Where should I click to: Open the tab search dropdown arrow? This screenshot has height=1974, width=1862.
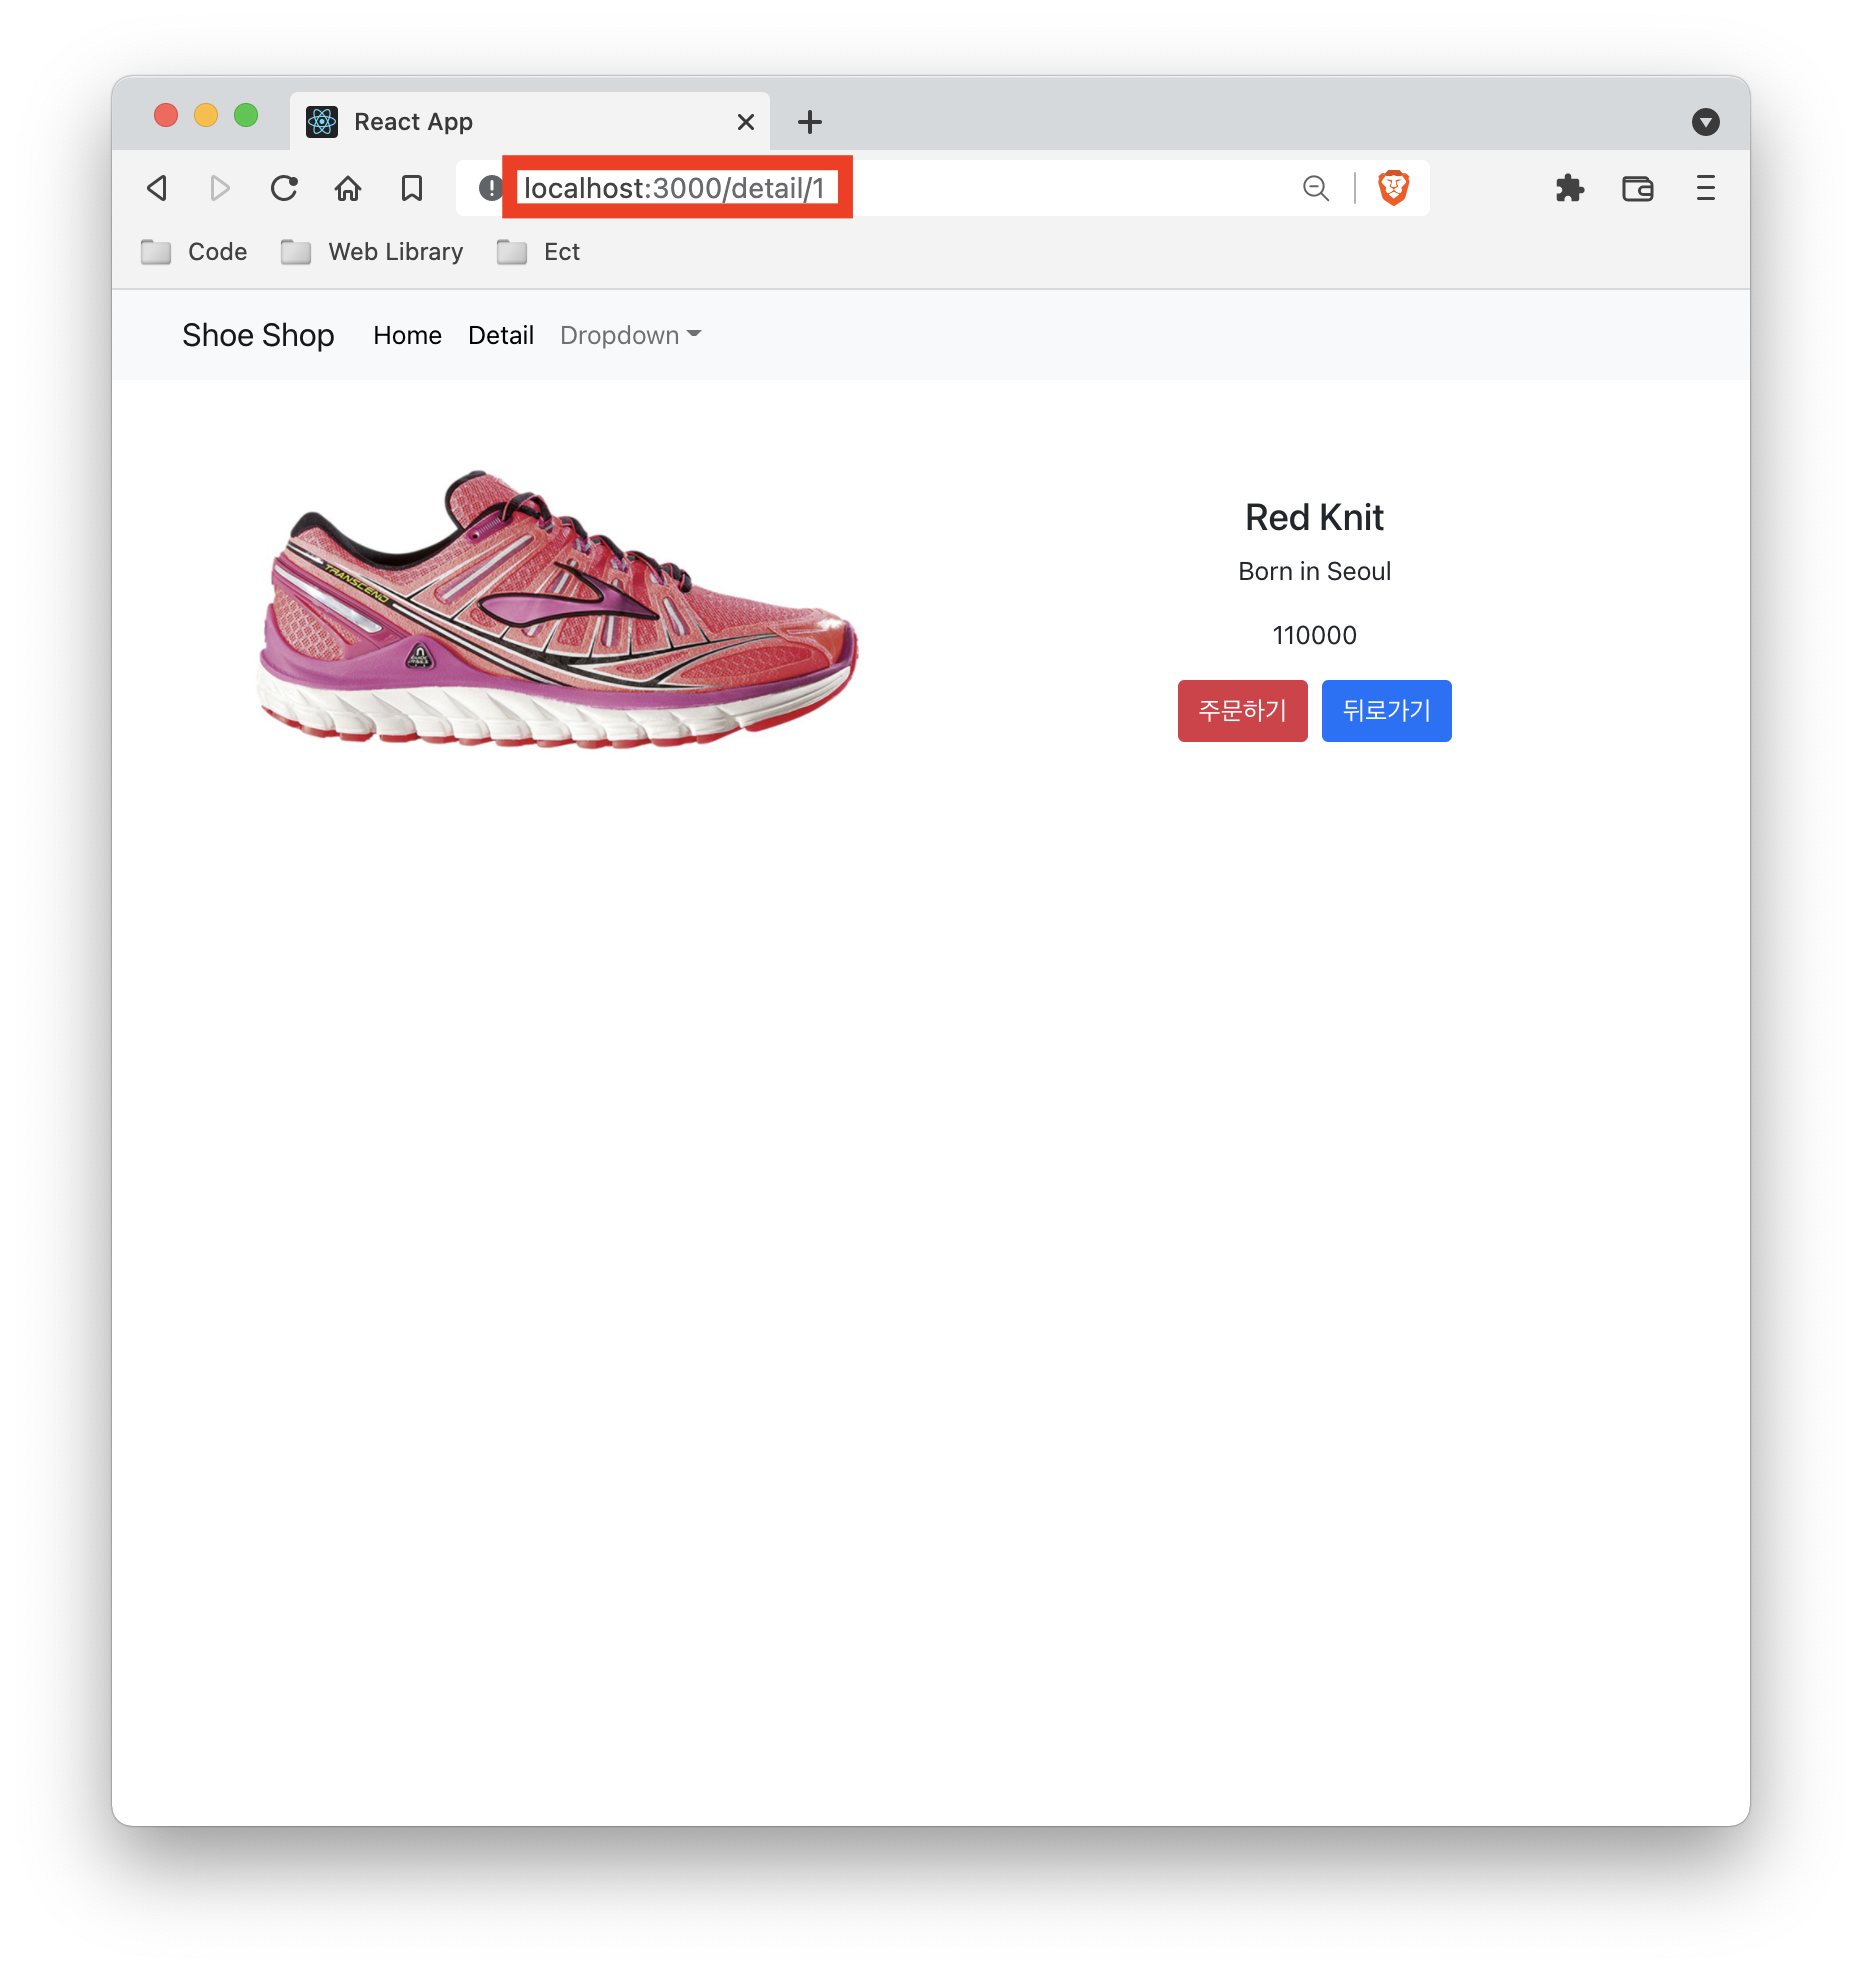coord(1706,122)
